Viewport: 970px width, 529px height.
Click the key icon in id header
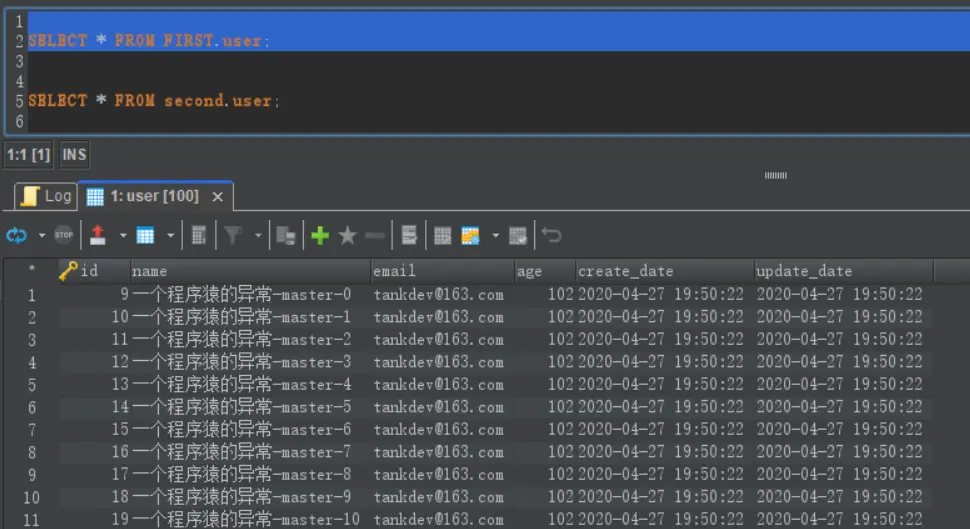[68, 270]
